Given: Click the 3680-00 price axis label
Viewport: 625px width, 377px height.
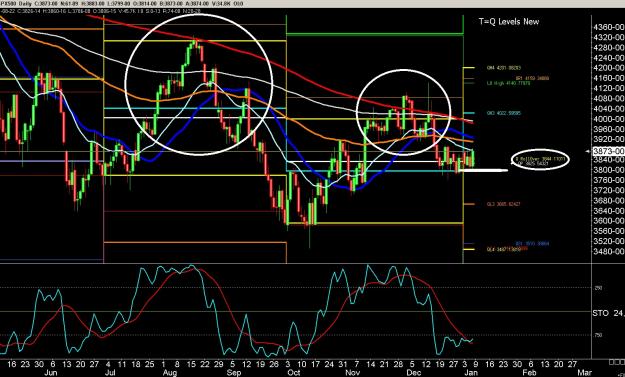Looking at the screenshot, I should coord(608,200).
